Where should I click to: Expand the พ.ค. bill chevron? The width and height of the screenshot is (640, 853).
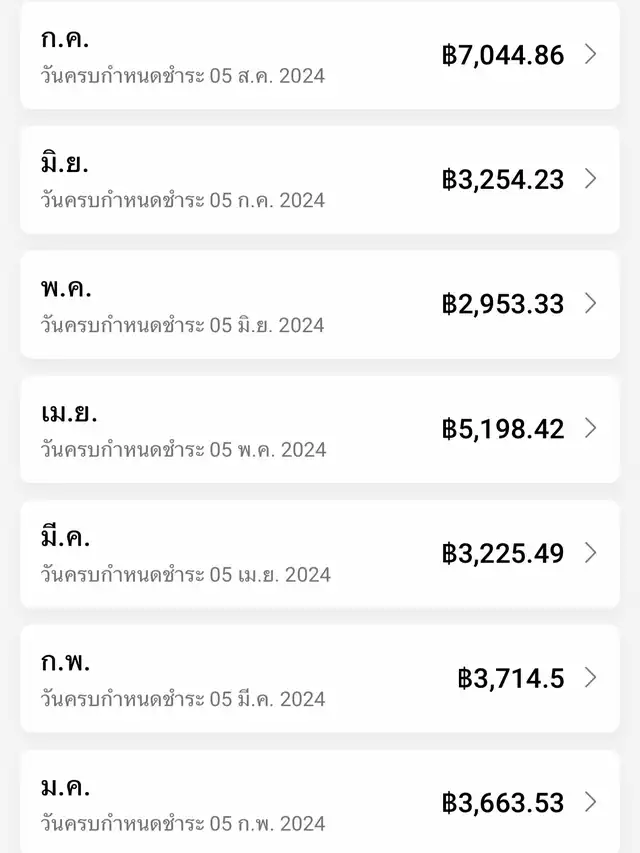(x=590, y=304)
